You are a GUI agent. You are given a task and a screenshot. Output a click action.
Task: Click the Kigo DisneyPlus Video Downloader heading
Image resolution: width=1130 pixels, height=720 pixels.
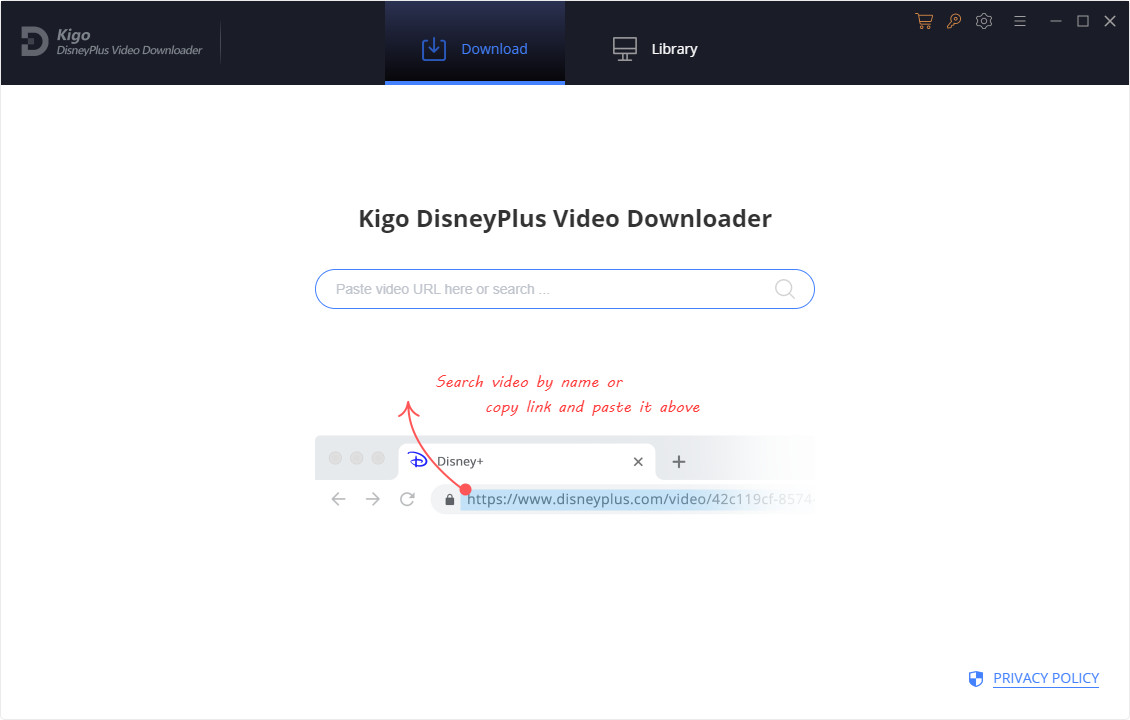pos(565,218)
